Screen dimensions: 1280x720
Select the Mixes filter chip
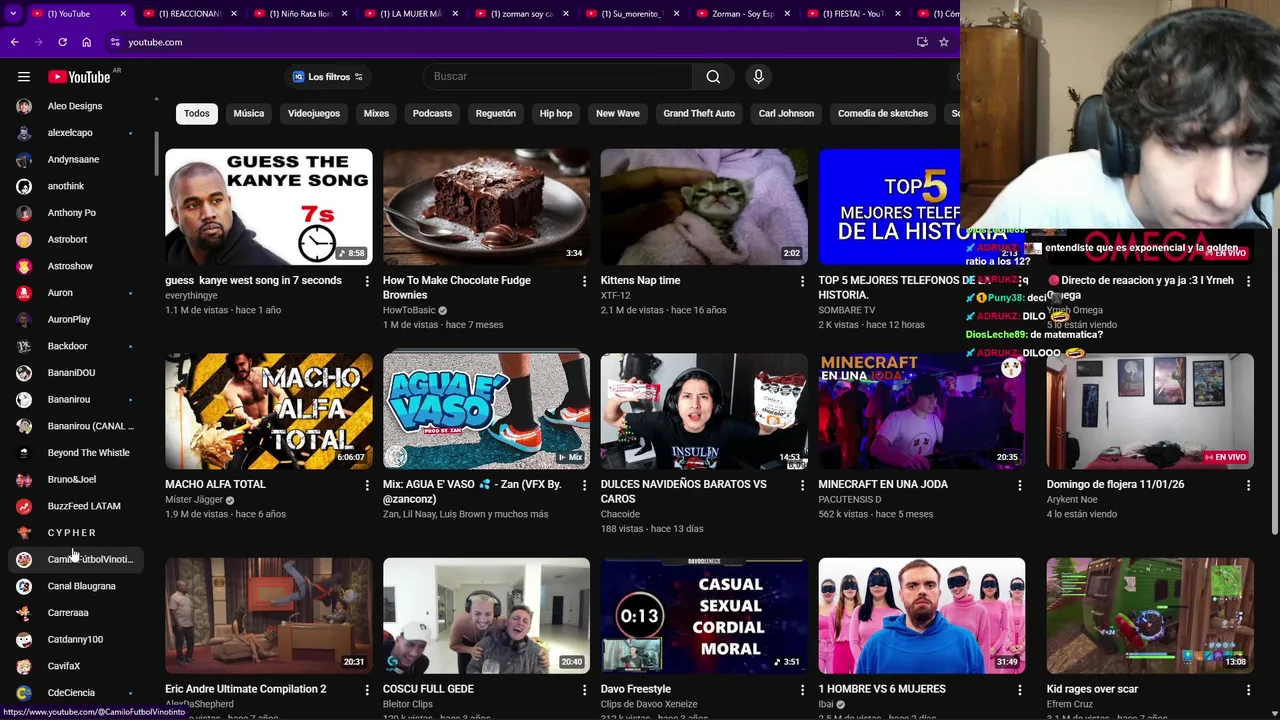pos(376,113)
